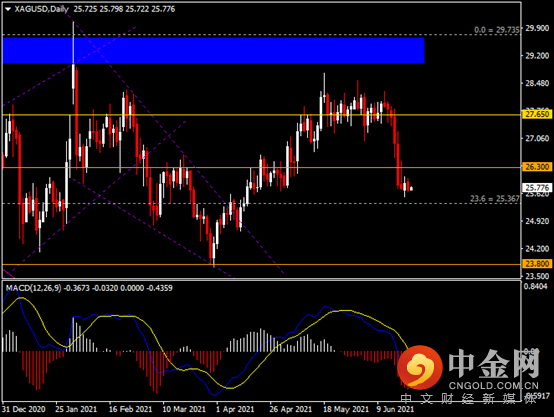Image resolution: width=554 pixels, height=417 pixels.
Task: Click the 18 May 2021 date marker
Action: click(x=346, y=409)
